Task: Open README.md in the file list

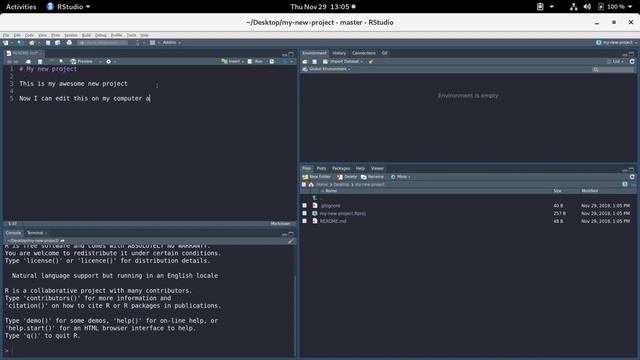Action: 333,221
